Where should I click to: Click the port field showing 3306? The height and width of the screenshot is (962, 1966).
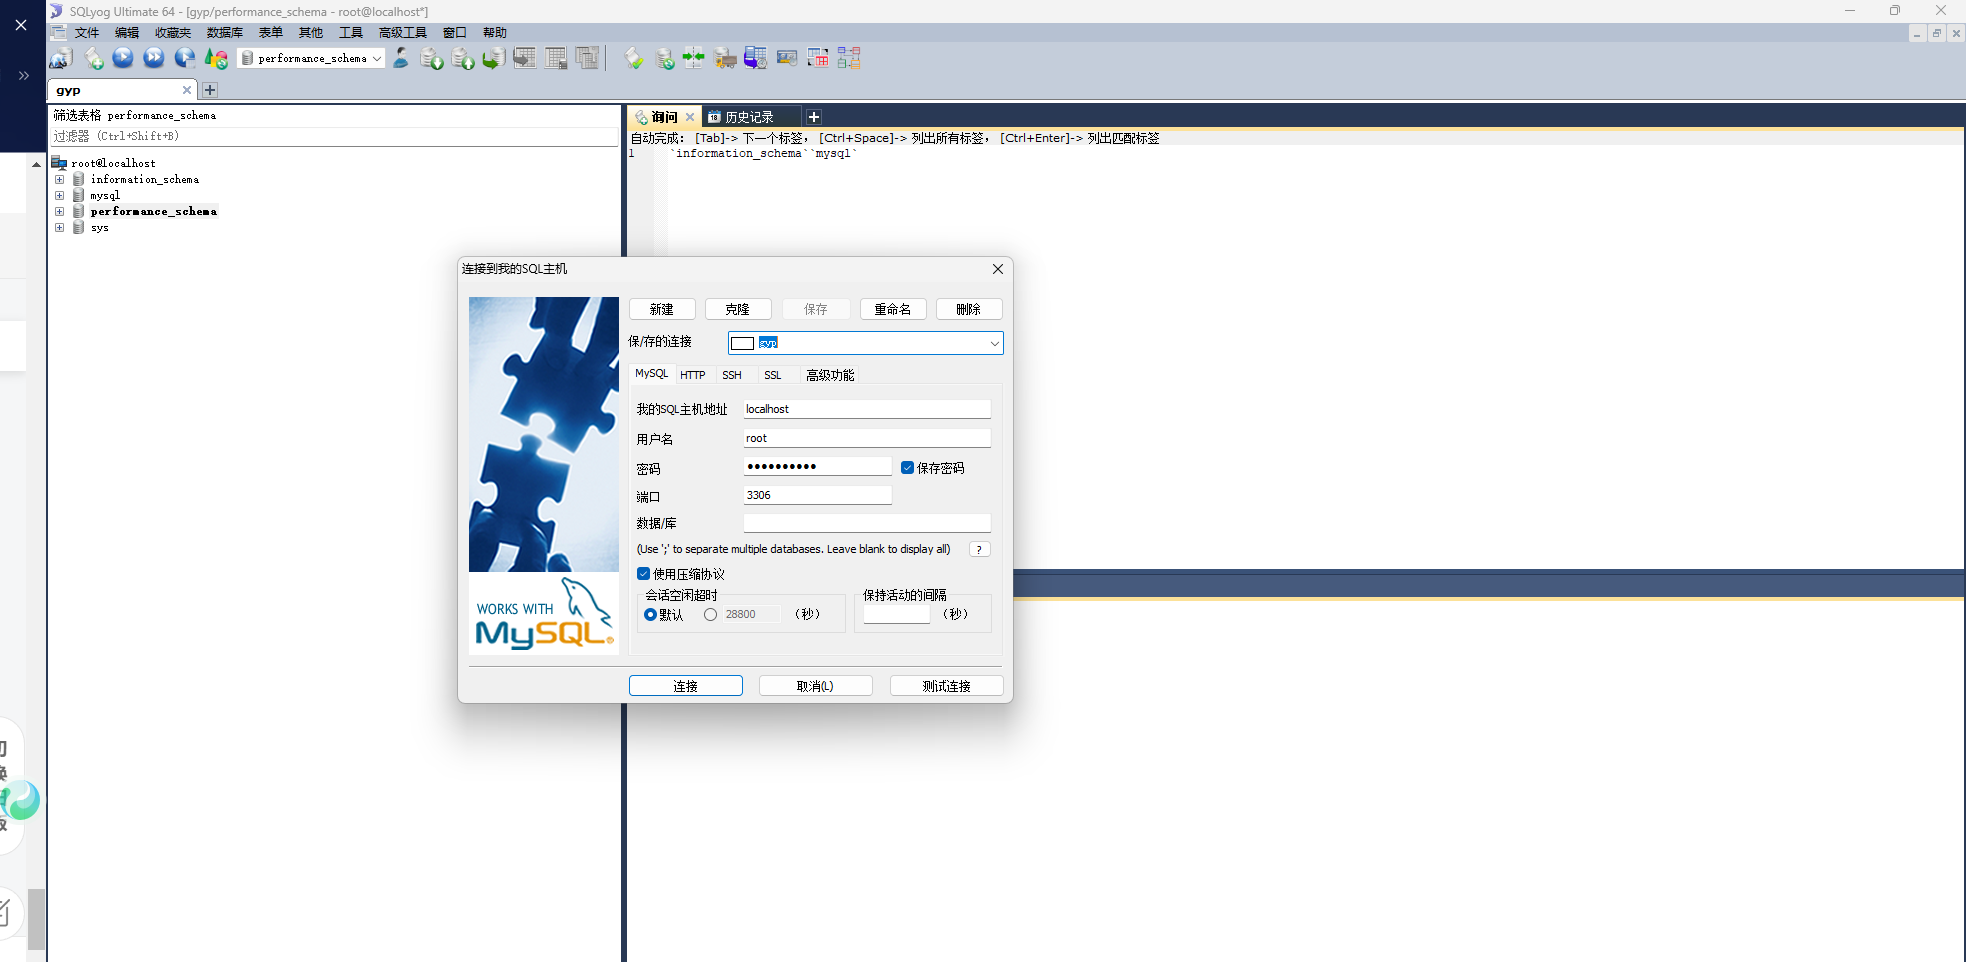click(x=817, y=495)
